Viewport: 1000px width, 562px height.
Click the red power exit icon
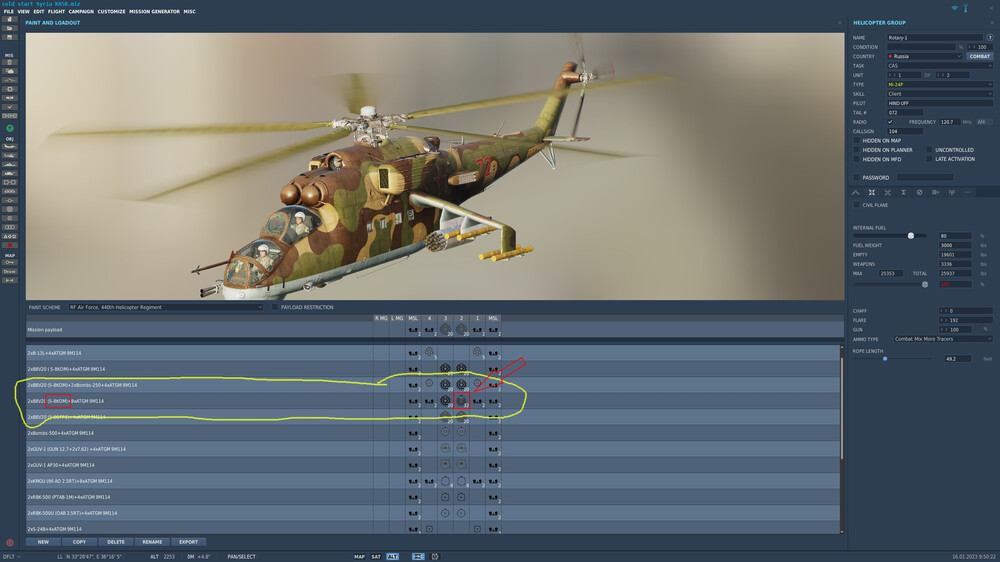pyautogui.click(x=10, y=543)
